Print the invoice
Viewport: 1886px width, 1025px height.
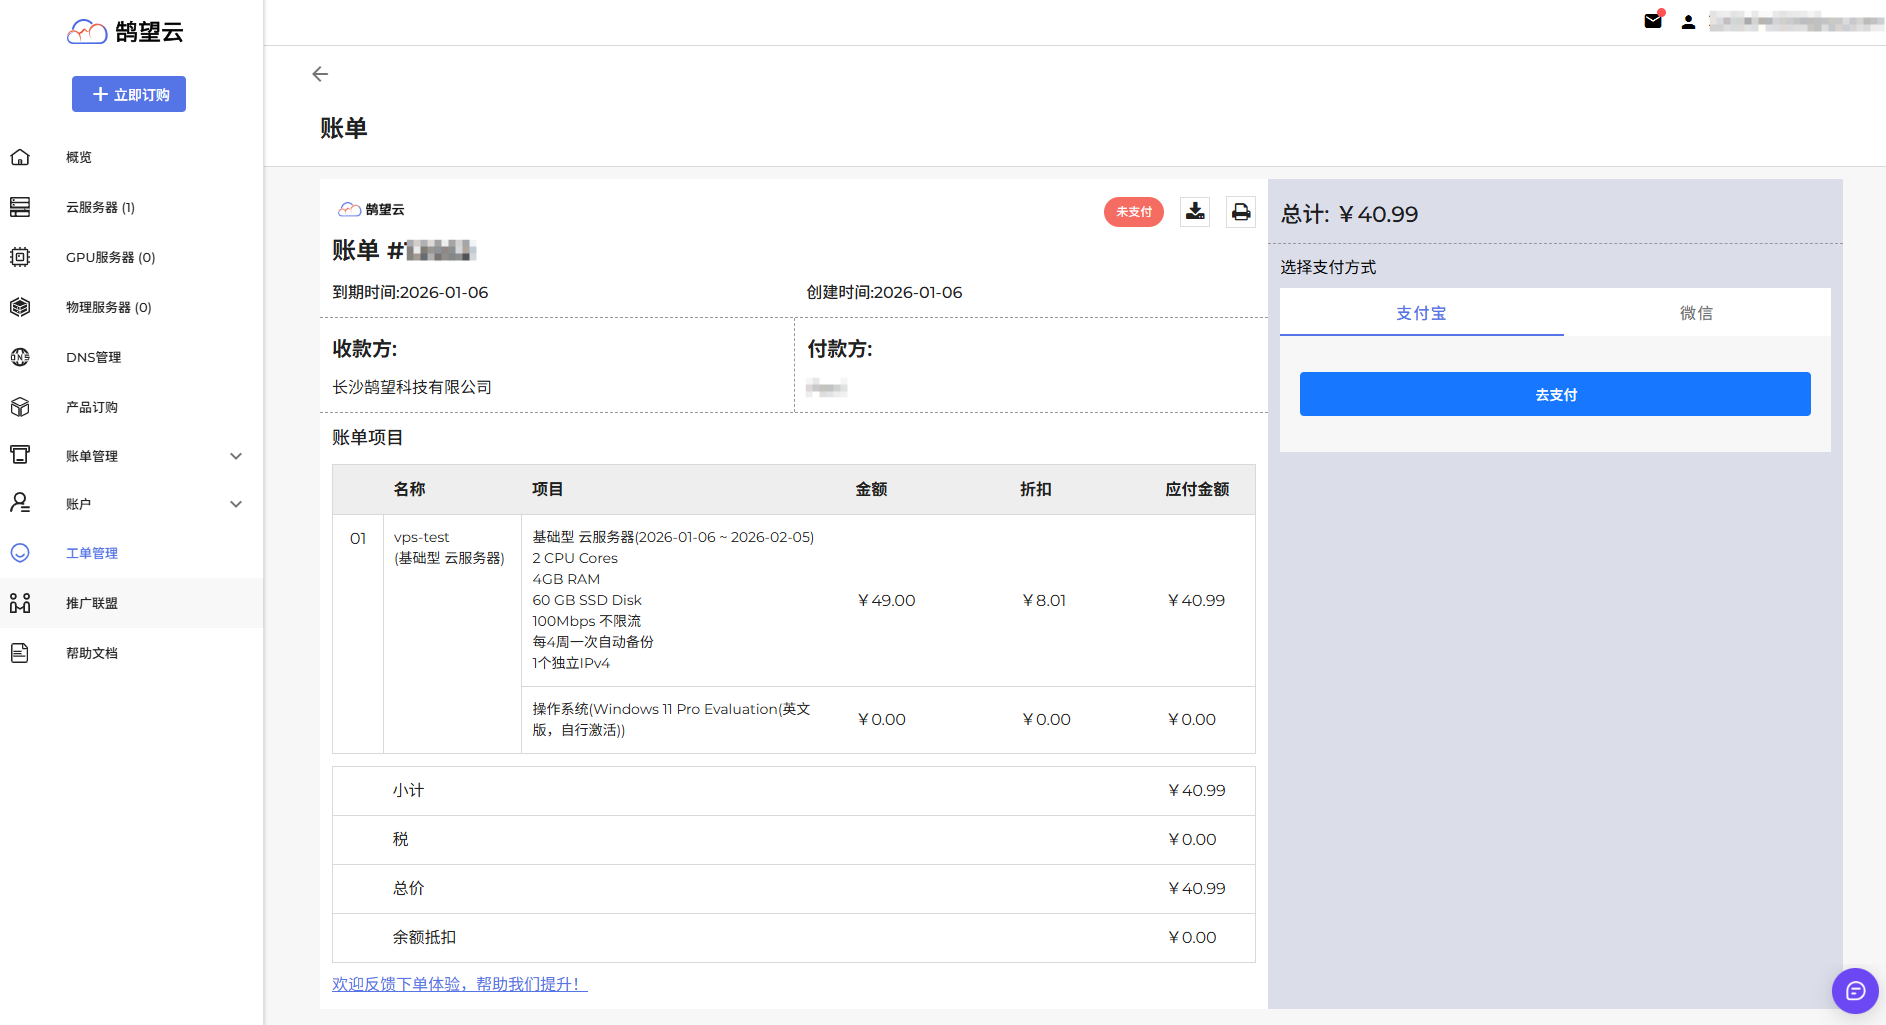pos(1241,211)
